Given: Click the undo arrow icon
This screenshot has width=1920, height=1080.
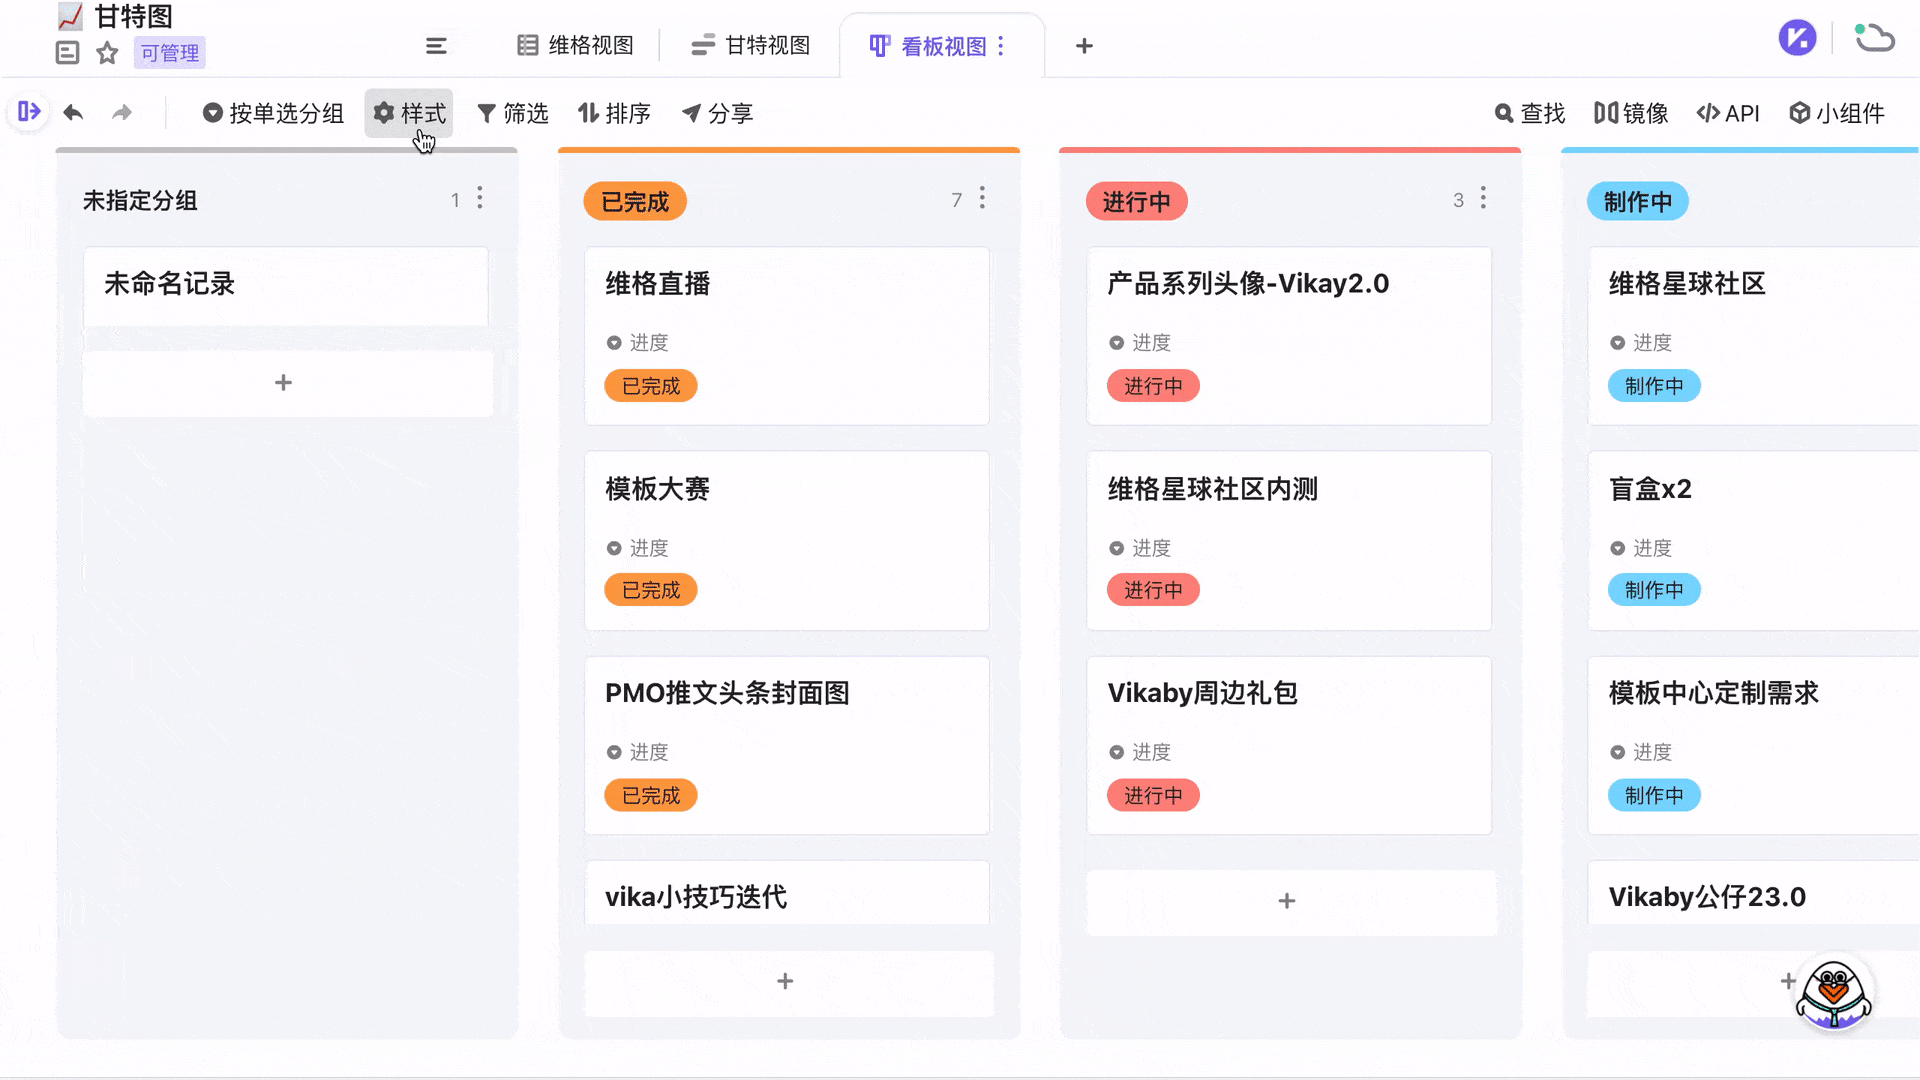Looking at the screenshot, I should click(73, 113).
